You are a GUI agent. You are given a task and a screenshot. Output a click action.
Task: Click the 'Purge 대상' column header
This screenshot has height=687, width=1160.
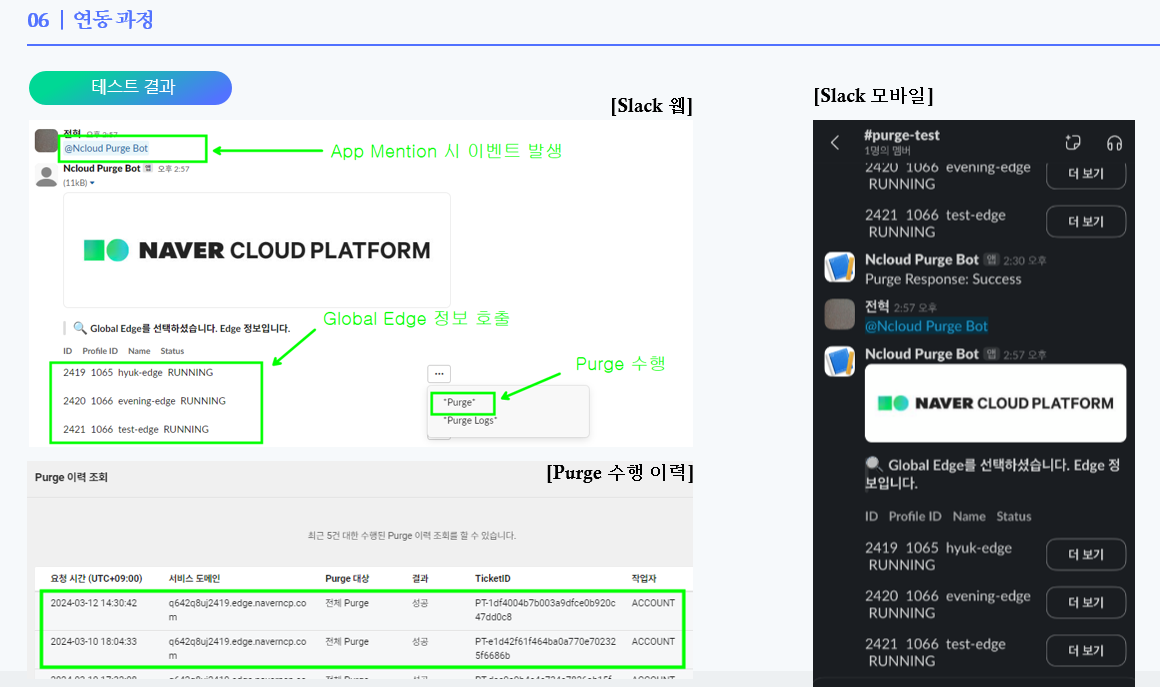pyautogui.click(x=347, y=578)
